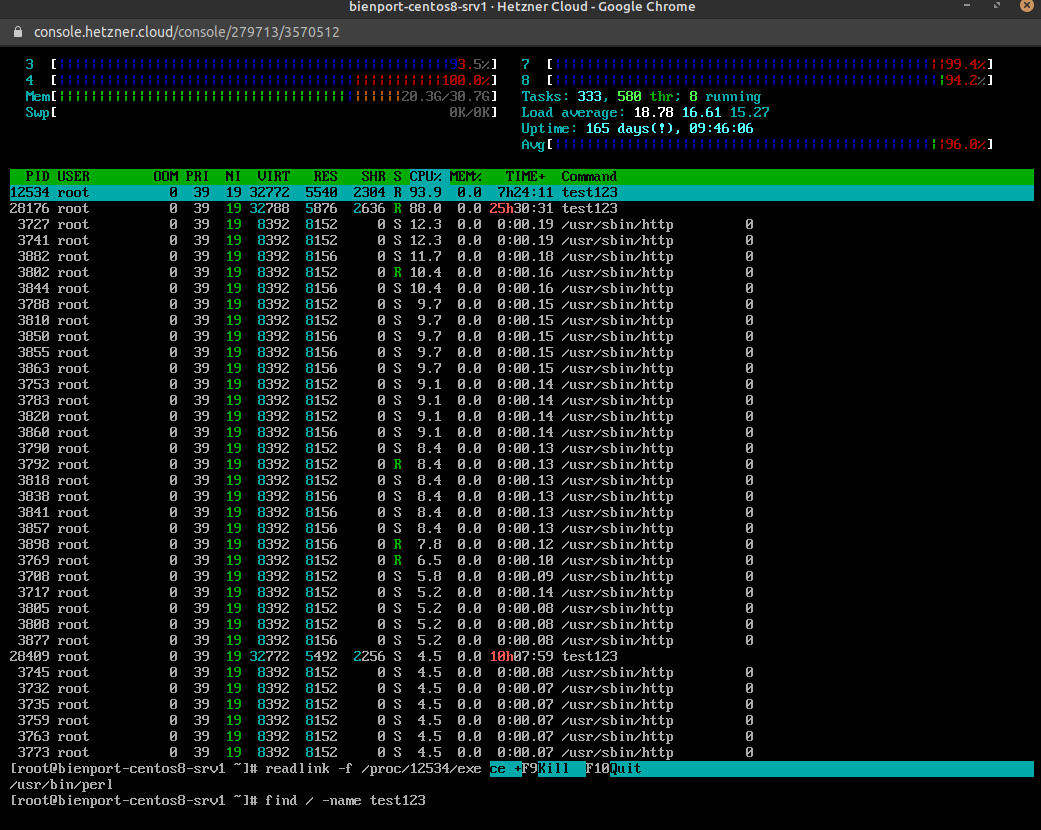1041x830 pixels.
Task: Click the TIME+ column header
Action: coord(525,177)
